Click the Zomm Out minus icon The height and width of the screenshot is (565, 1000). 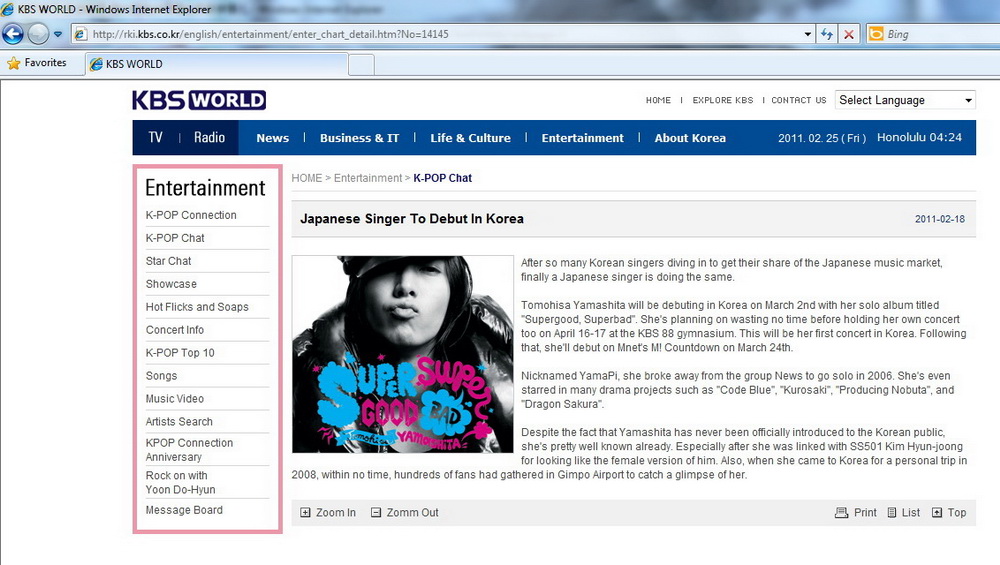[x=376, y=513]
